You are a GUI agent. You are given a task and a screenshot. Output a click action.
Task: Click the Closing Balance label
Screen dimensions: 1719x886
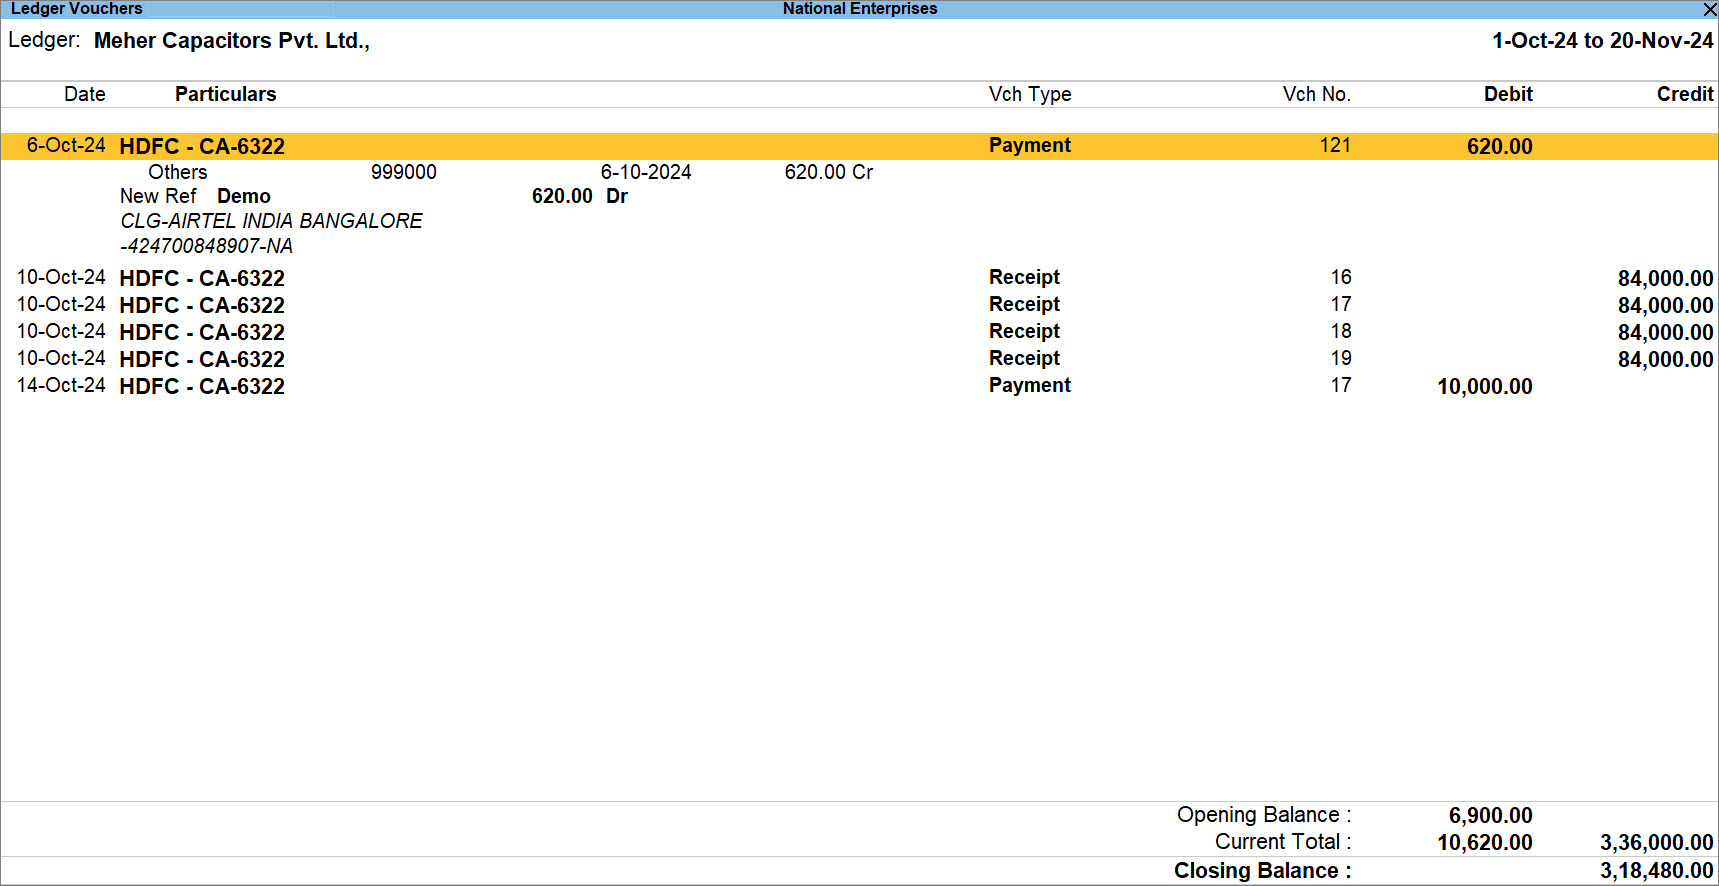tap(1262, 870)
